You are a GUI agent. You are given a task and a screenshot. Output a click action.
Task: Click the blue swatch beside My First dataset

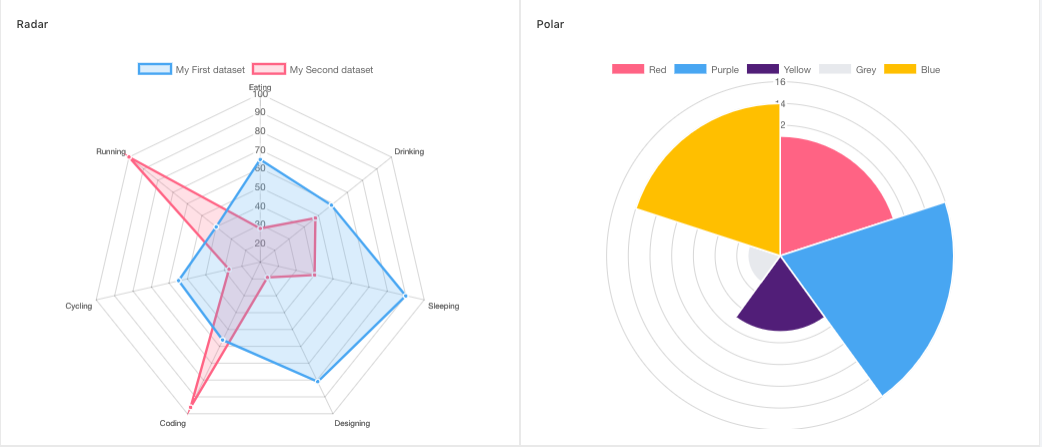[154, 70]
